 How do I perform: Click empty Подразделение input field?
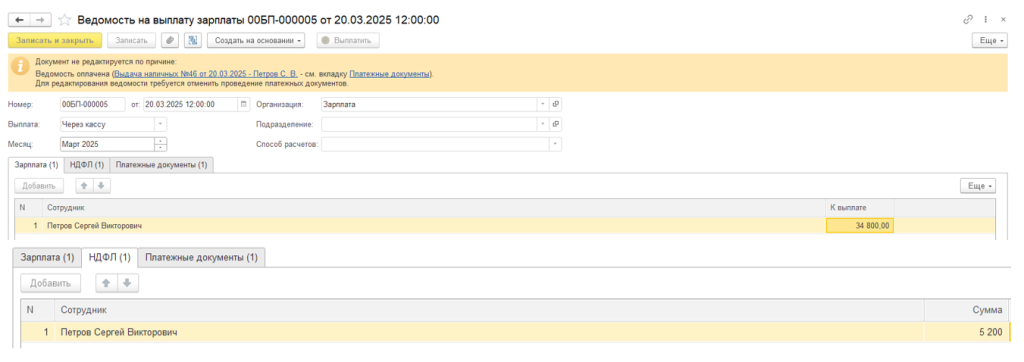pyautogui.click(x=429, y=124)
